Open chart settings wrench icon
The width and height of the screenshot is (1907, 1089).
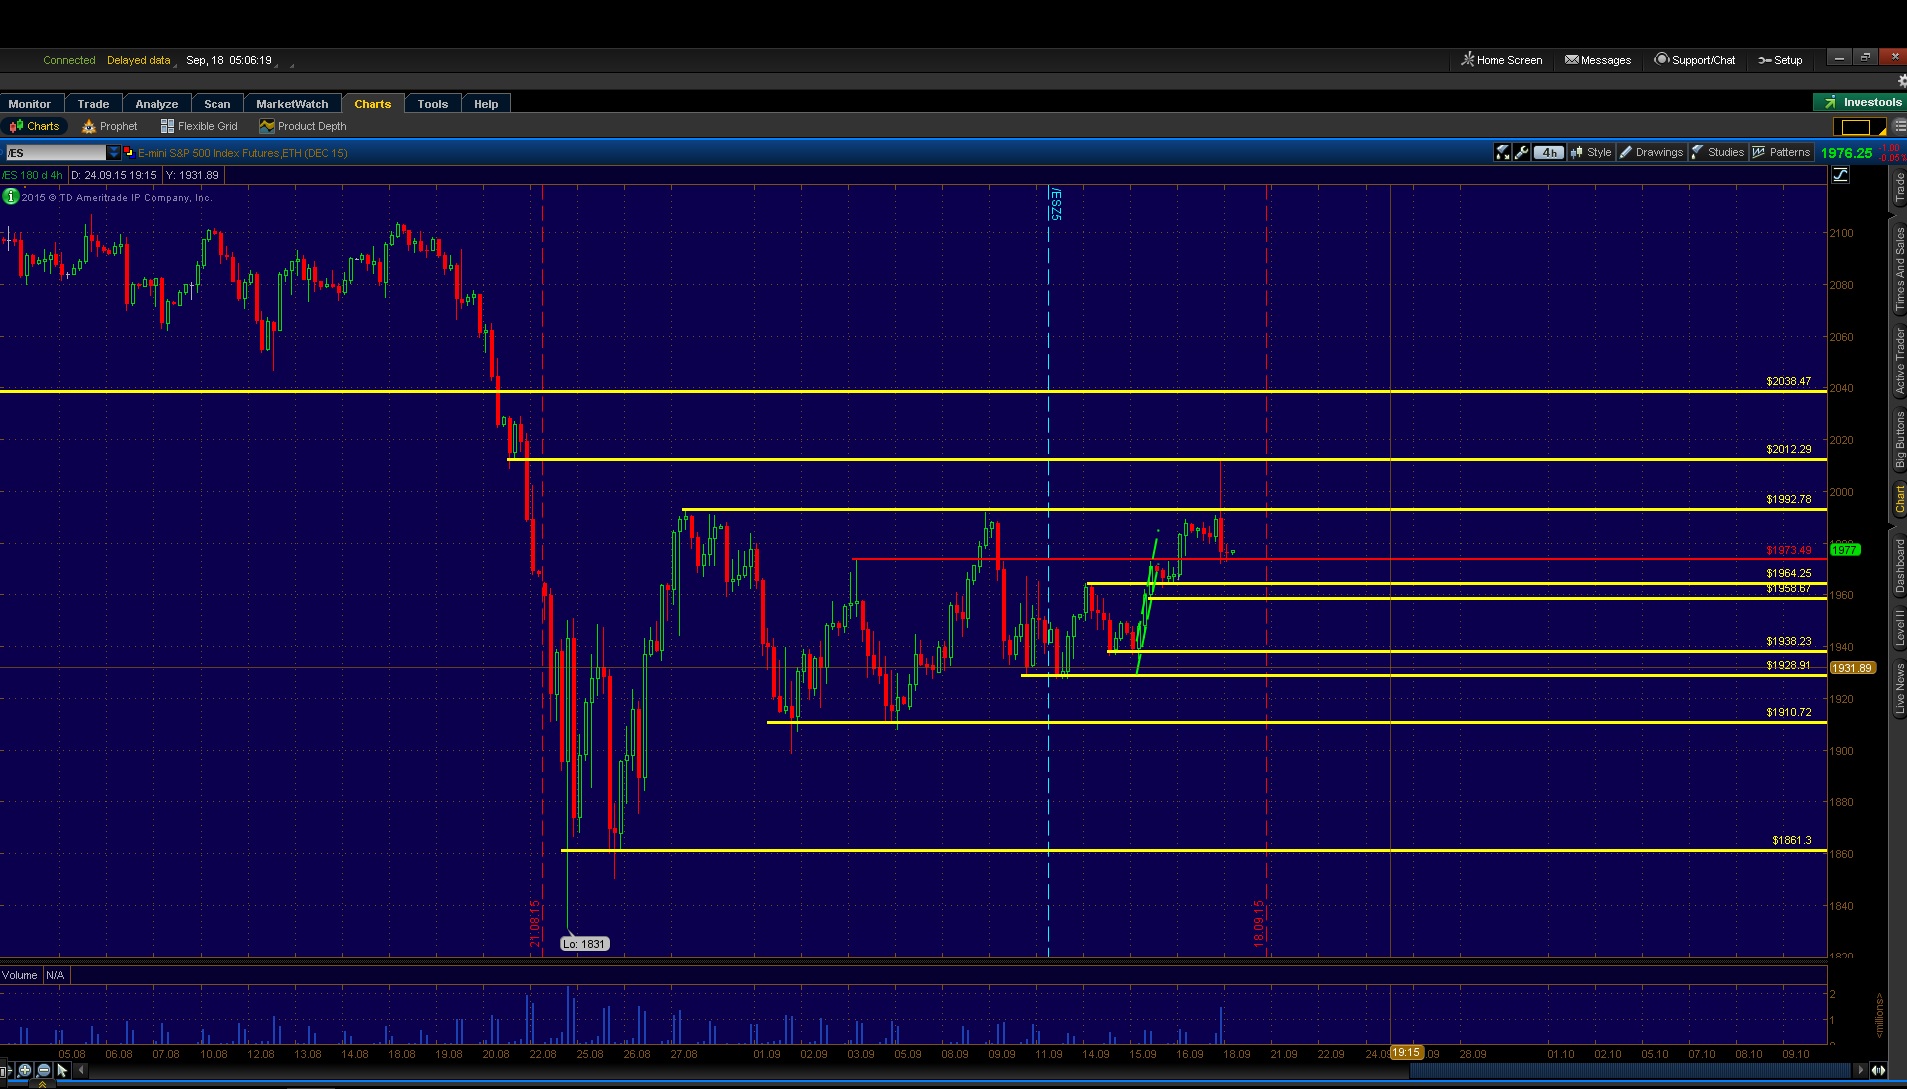[1522, 153]
